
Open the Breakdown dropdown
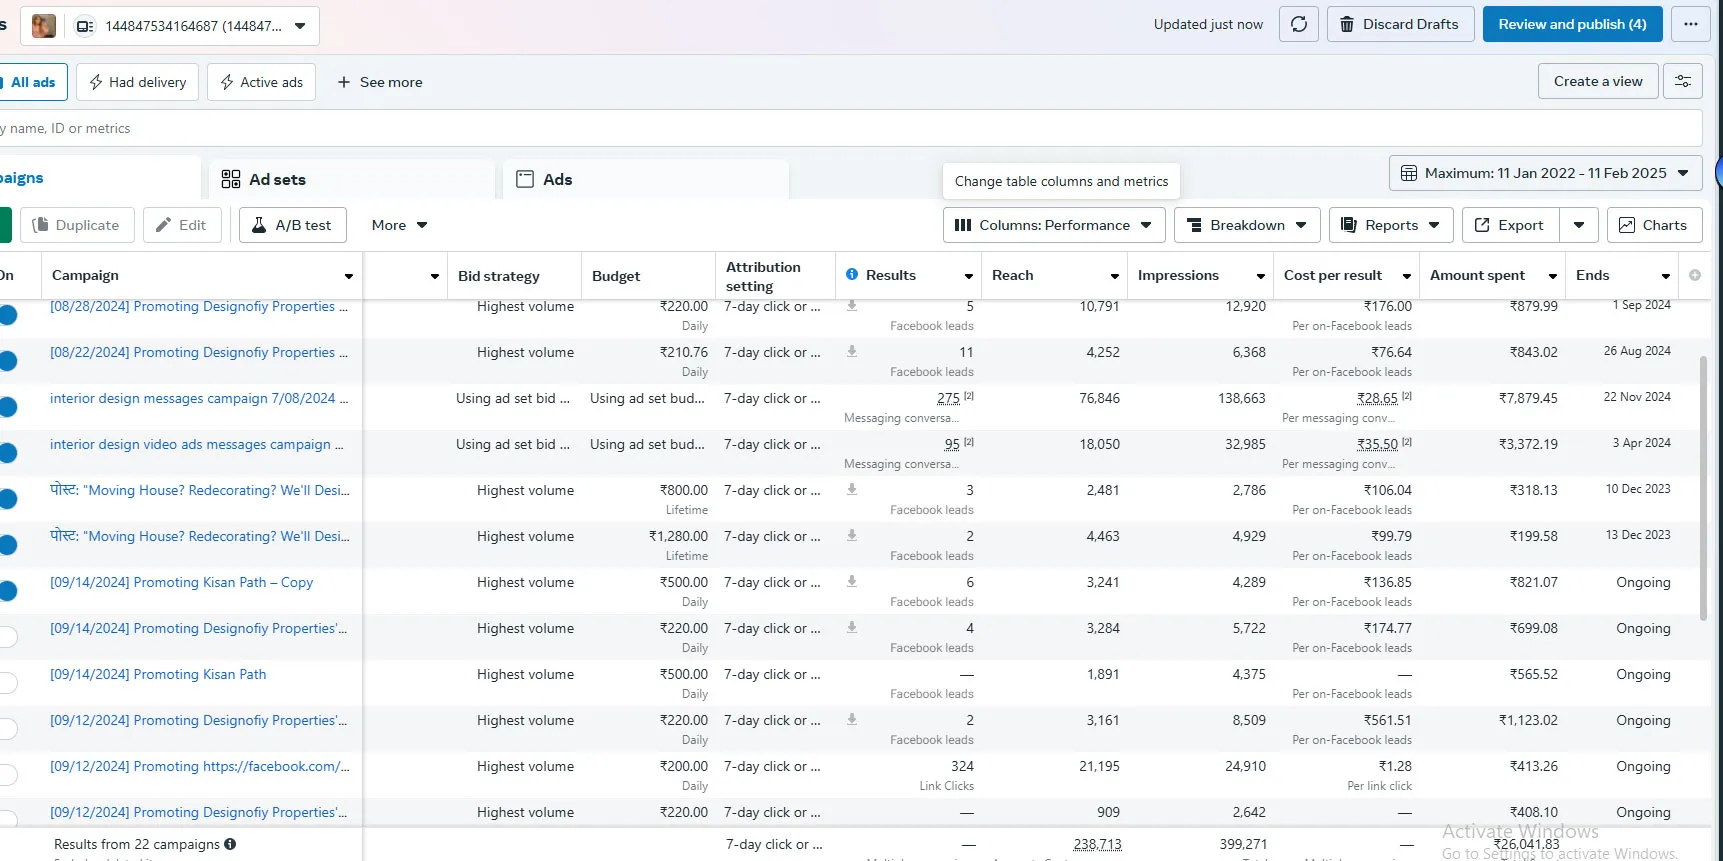coord(1246,225)
